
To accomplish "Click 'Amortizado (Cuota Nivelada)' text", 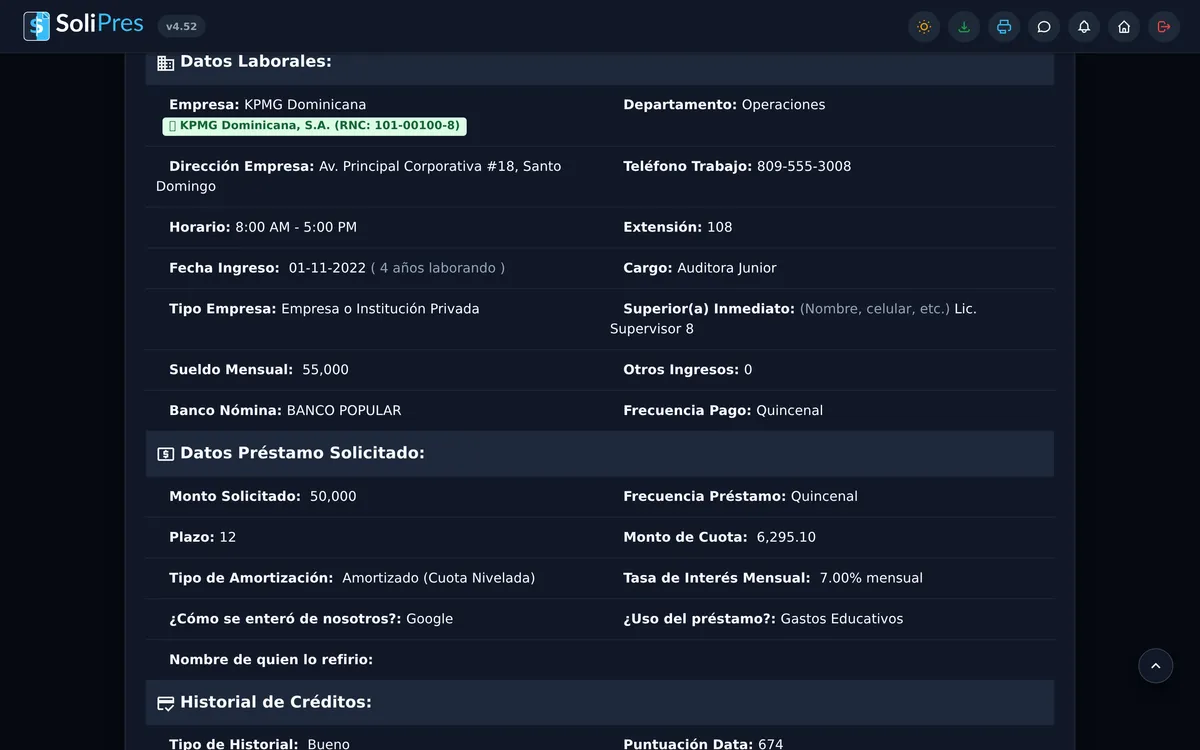I will [x=439, y=579].
